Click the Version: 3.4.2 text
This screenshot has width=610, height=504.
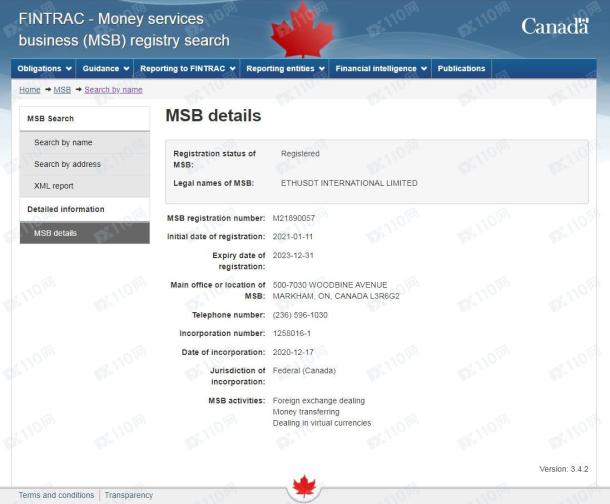tap(564, 469)
